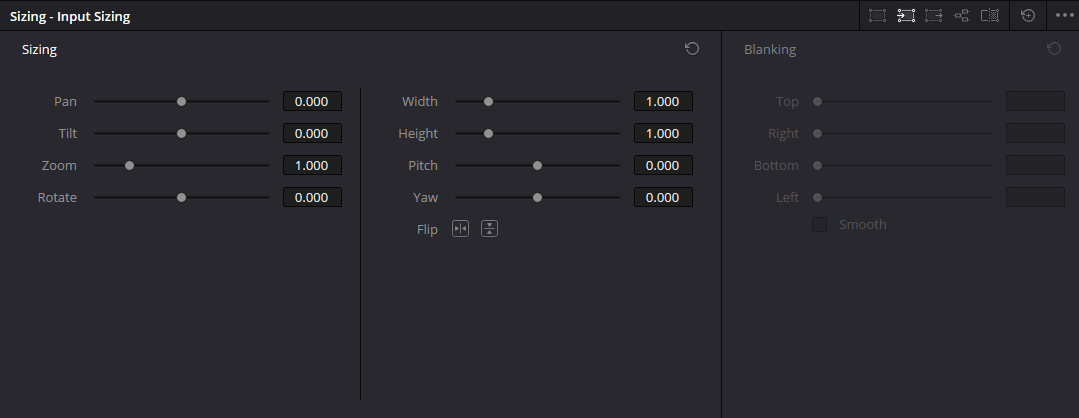Click the 'Sizing - Input Sizing' panel title
Screen dimensions: 1079x418
(x=70, y=16)
